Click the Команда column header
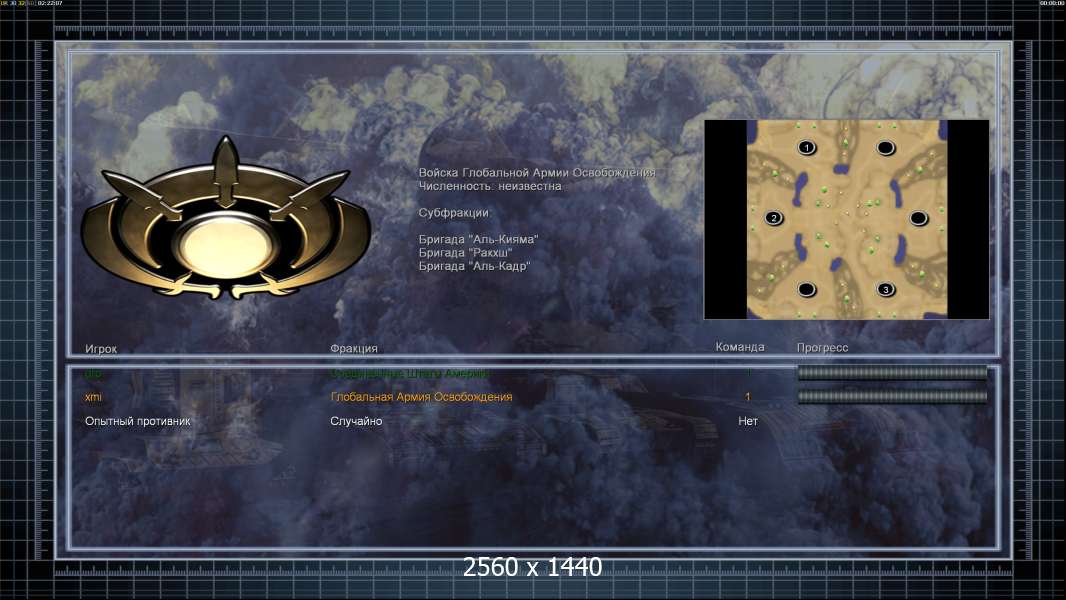The width and height of the screenshot is (1066, 600). [740, 347]
